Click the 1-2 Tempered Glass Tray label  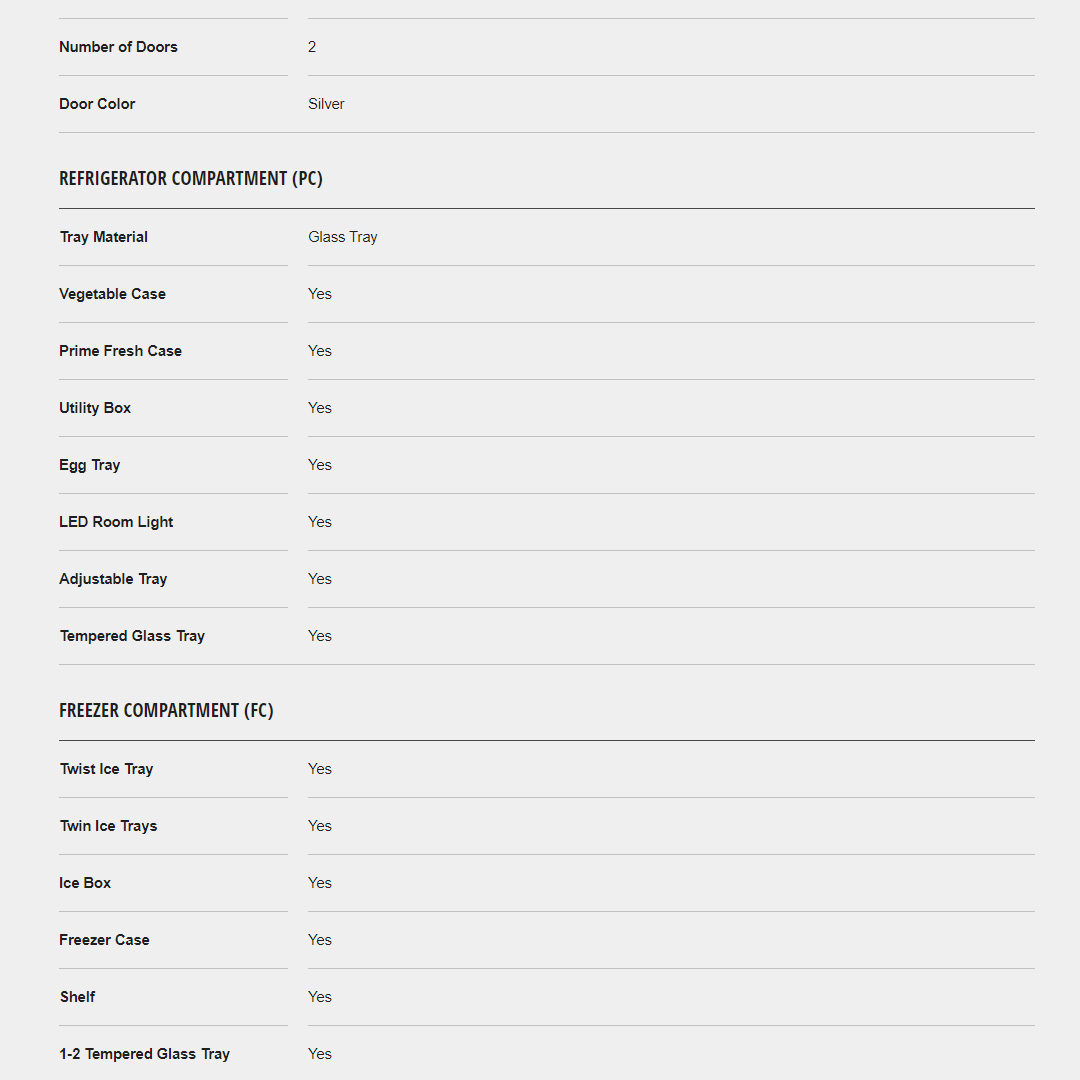144,1054
